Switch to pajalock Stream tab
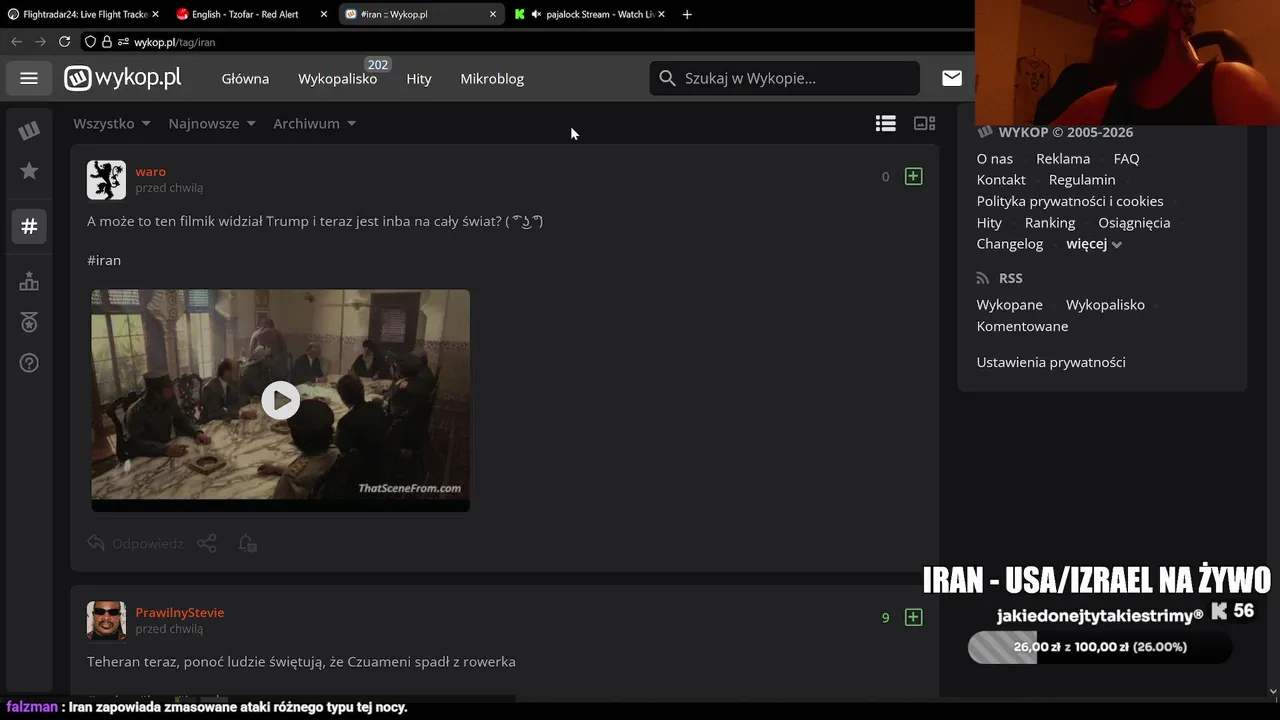Viewport: 1280px width, 720px height. pos(590,14)
